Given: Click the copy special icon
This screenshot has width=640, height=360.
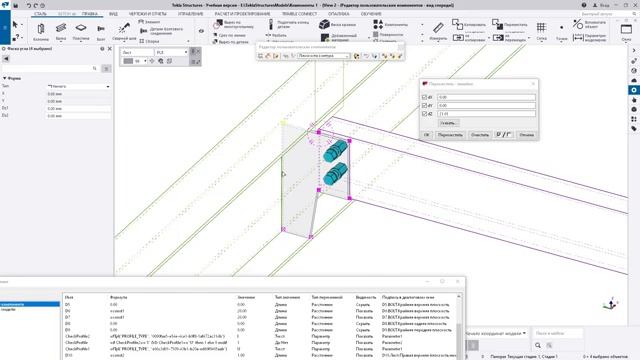Looking at the screenshot, I should coord(458,38).
